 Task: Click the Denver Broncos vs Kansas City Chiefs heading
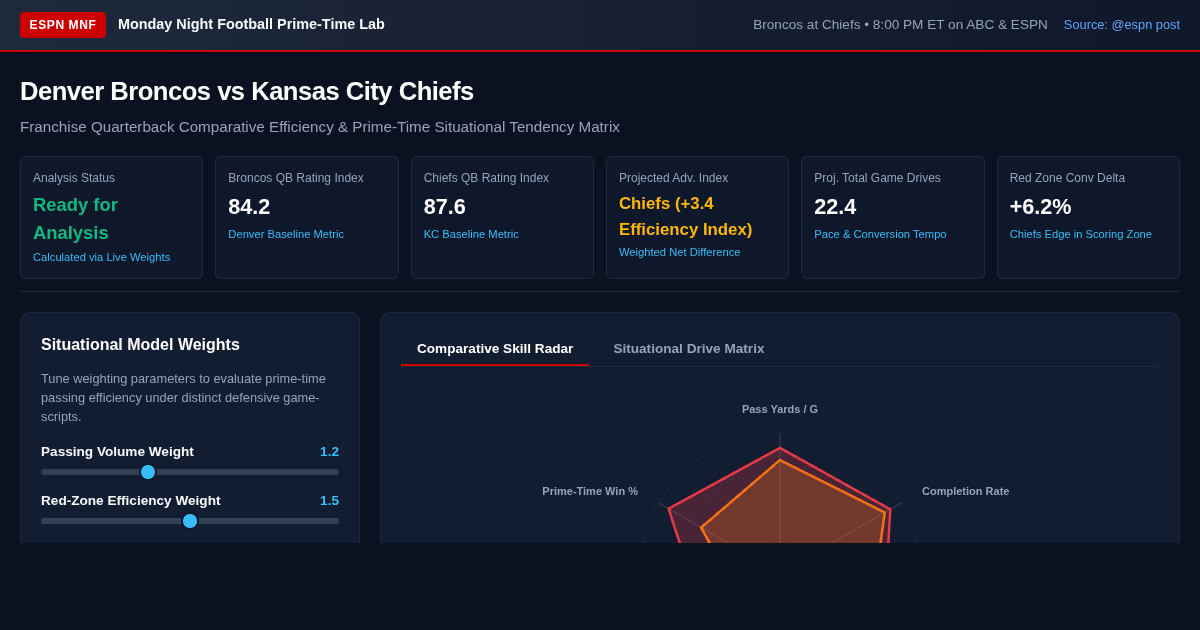(247, 91)
